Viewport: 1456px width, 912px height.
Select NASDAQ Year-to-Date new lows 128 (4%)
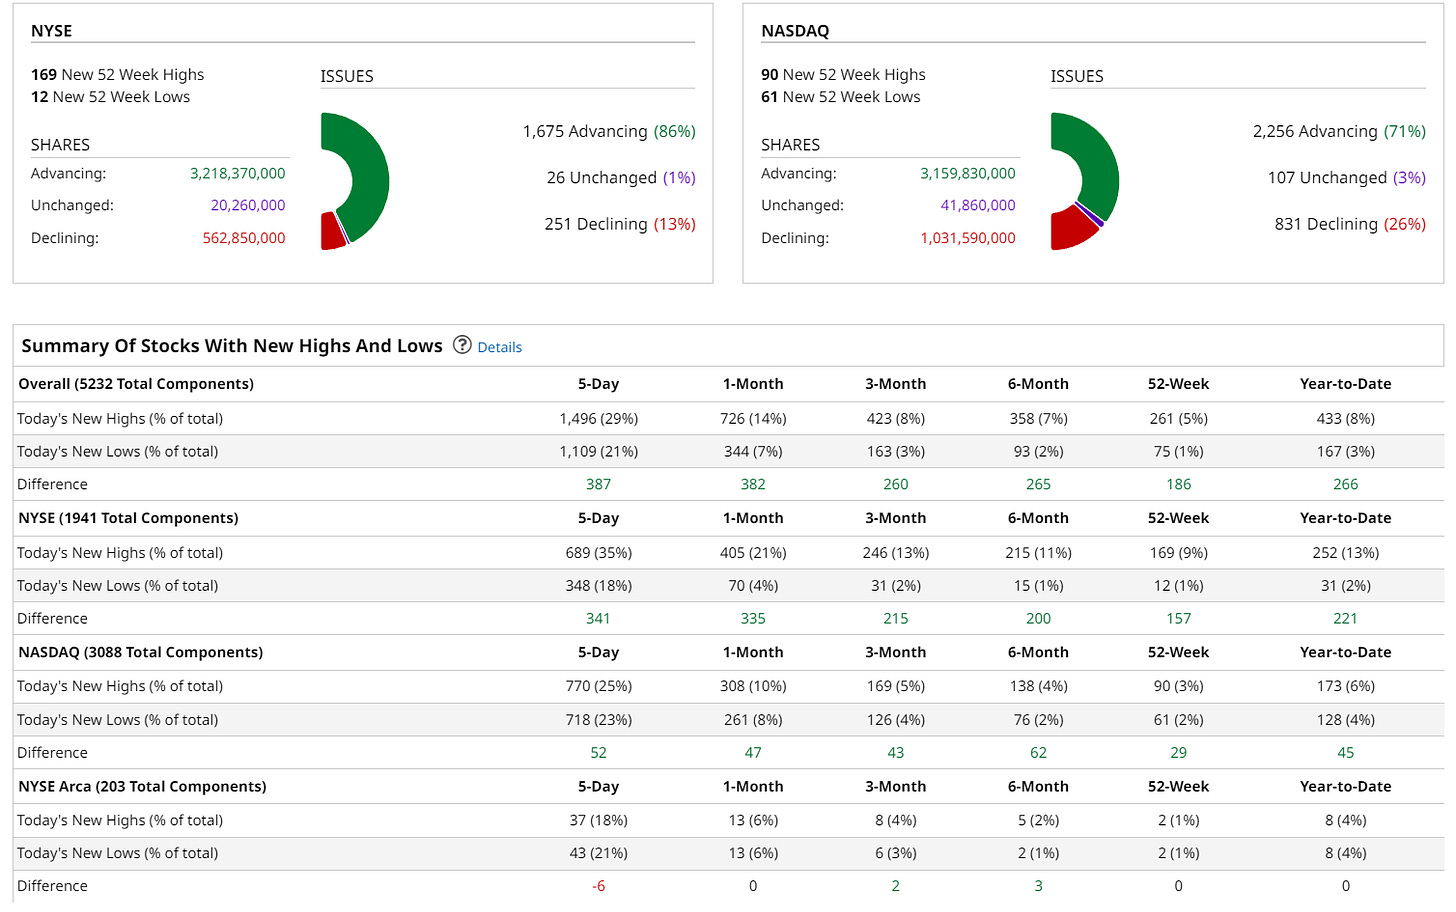1346,720
